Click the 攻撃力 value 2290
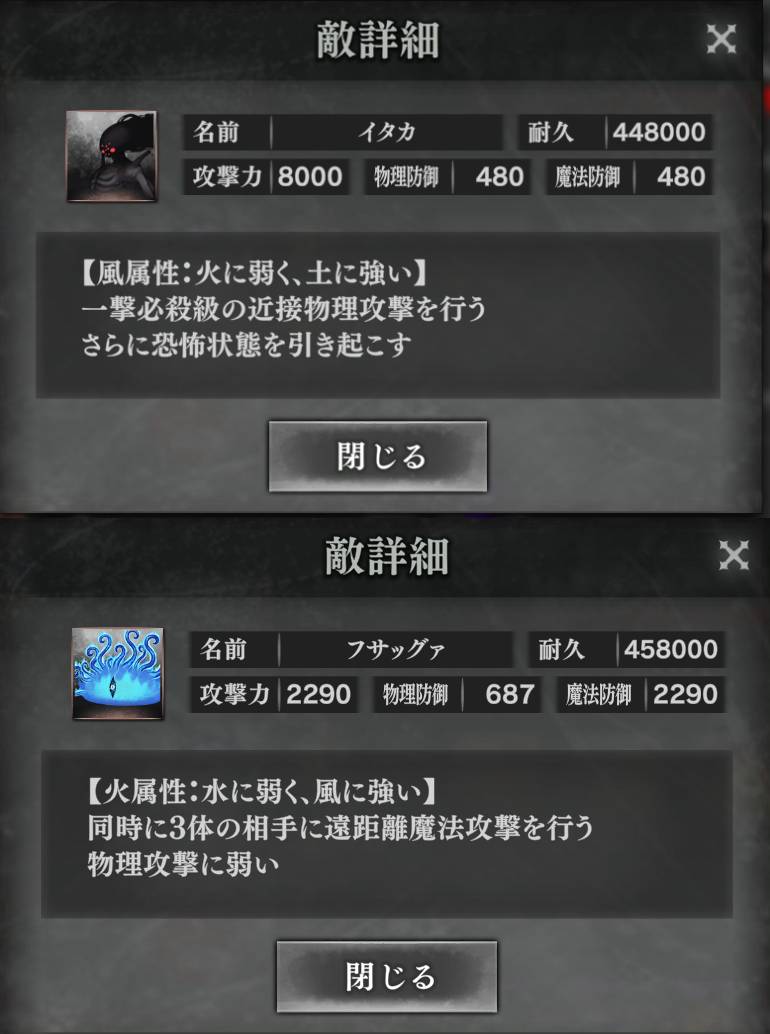The image size is (770, 1034). click(x=319, y=694)
